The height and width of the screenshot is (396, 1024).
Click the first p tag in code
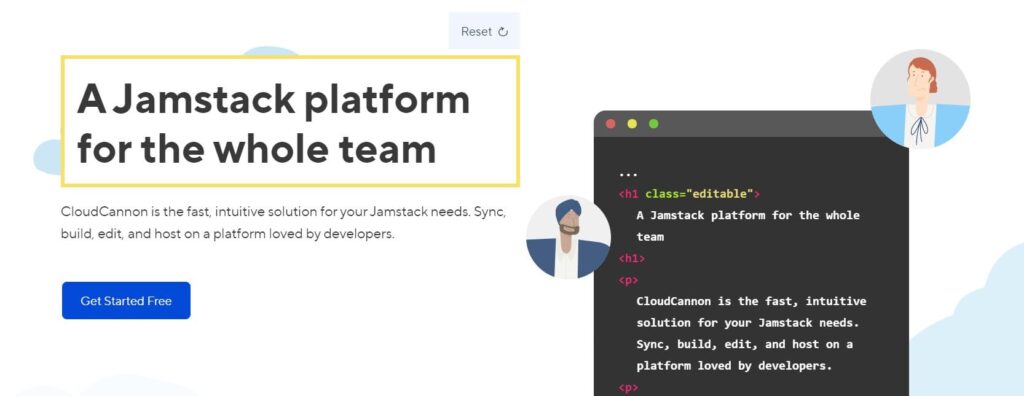click(x=628, y=280)
